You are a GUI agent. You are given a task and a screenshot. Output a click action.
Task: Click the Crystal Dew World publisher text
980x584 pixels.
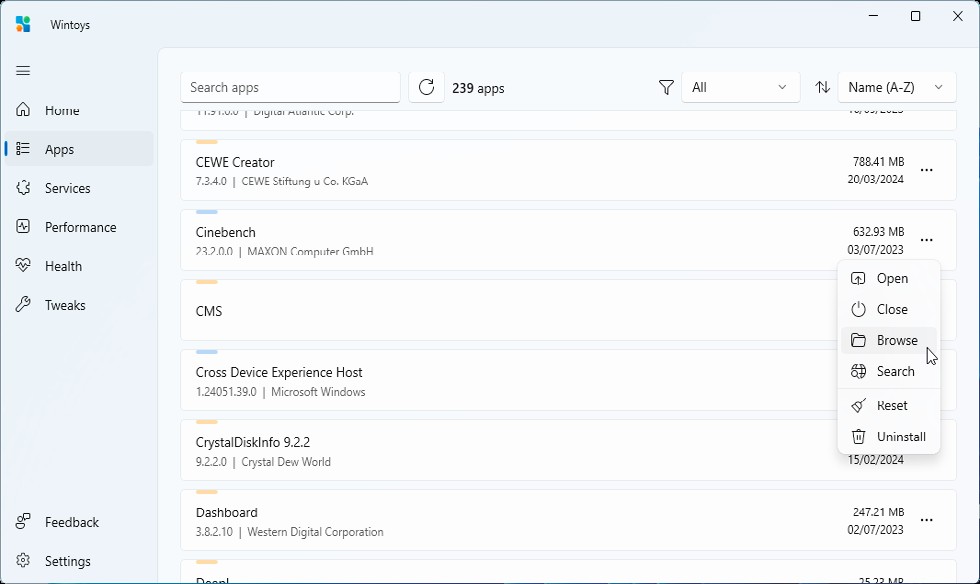[286, 462]
